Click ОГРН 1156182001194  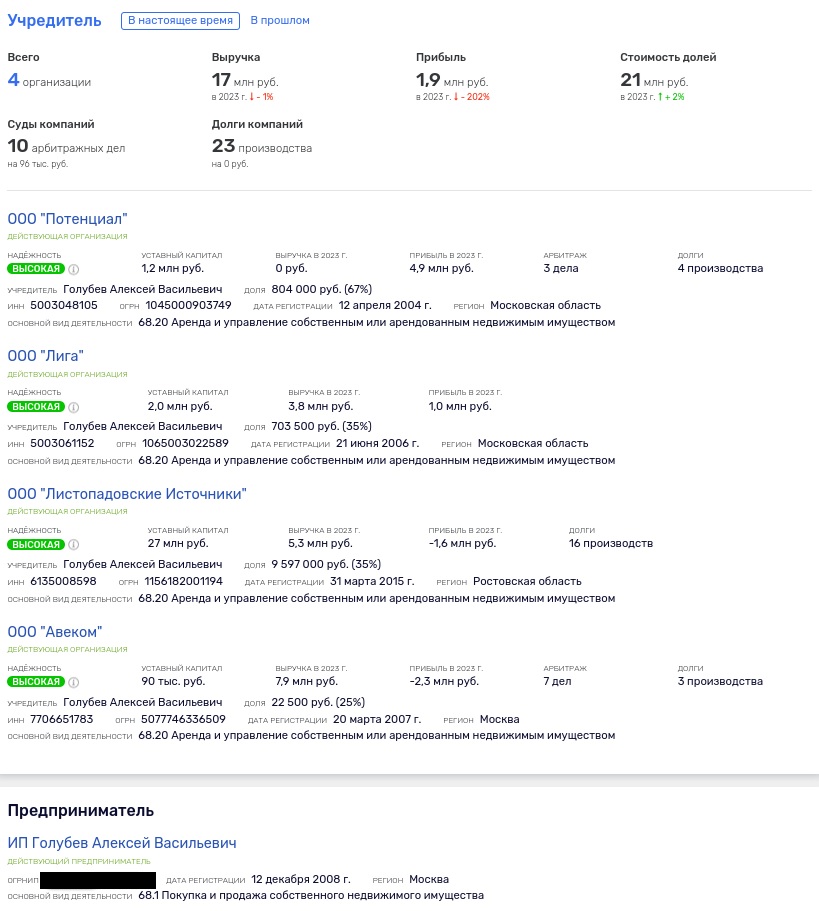184,582
